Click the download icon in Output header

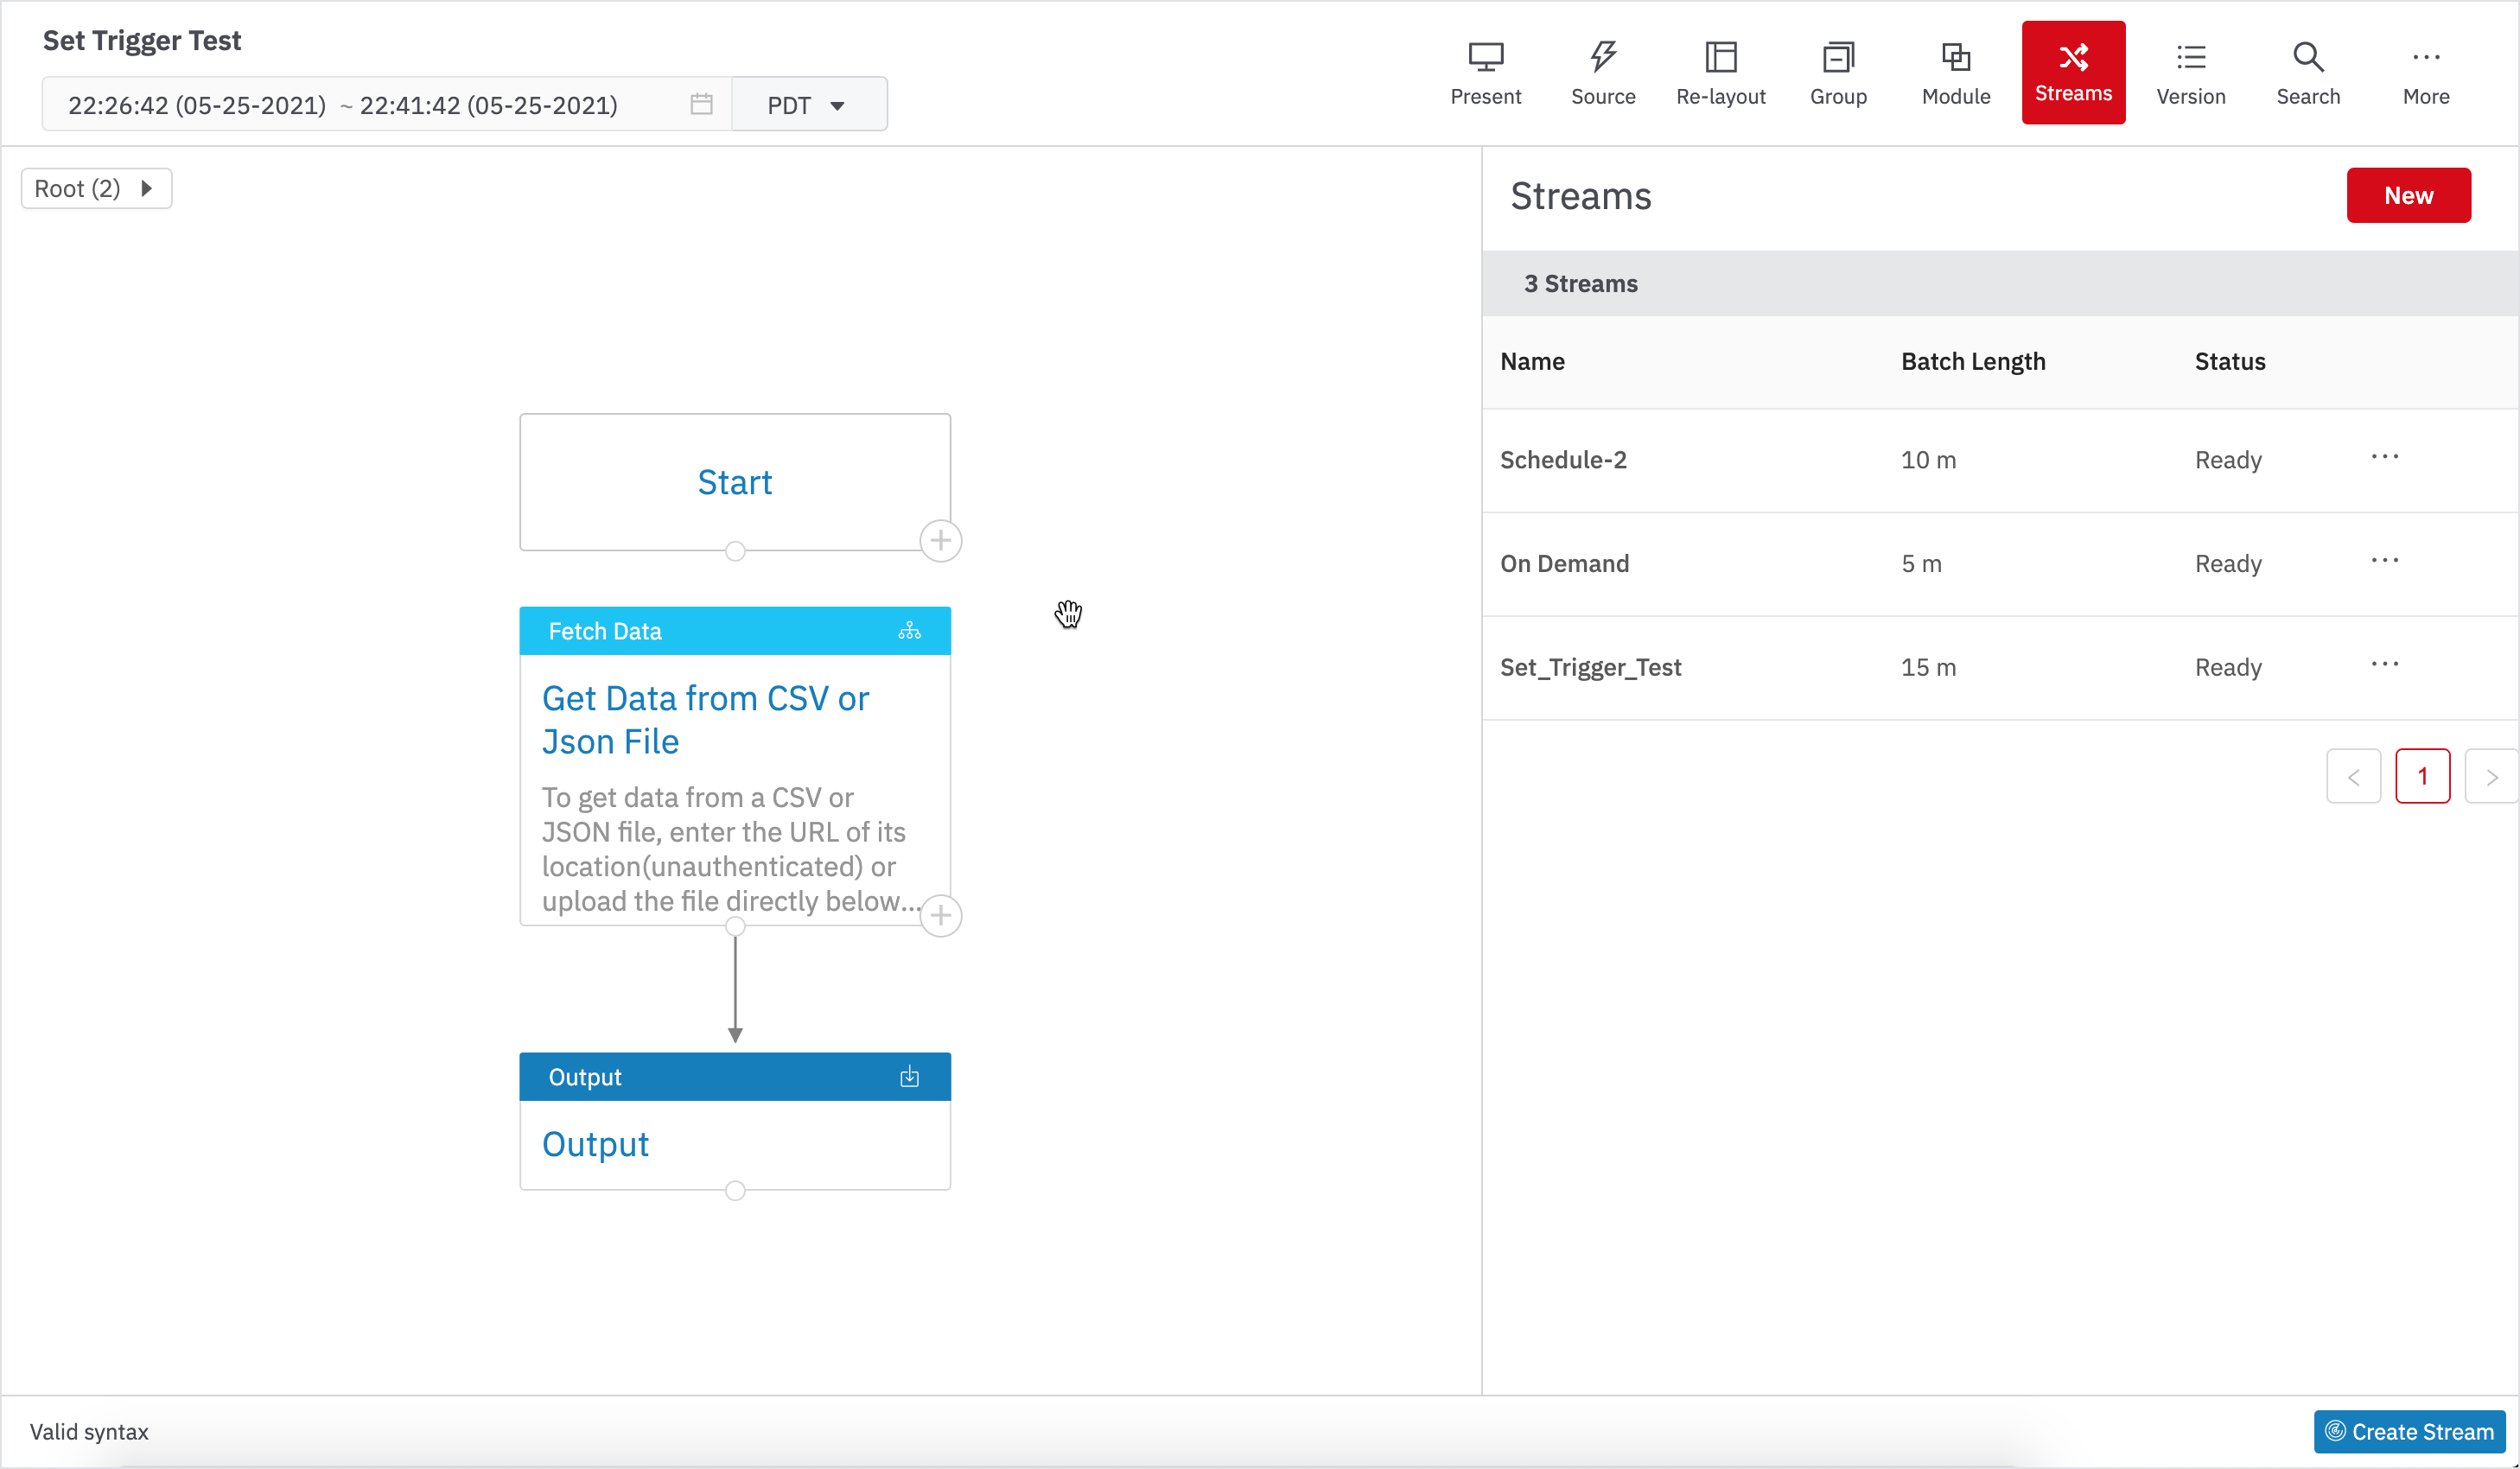(909, 1077)
